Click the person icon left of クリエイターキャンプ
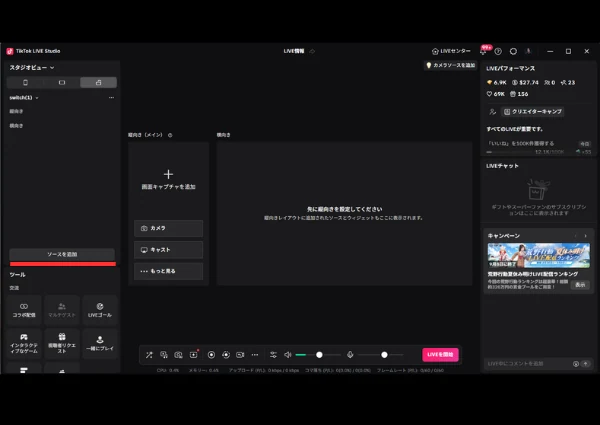Screen dimensions: 600x425 click(492, 112)
